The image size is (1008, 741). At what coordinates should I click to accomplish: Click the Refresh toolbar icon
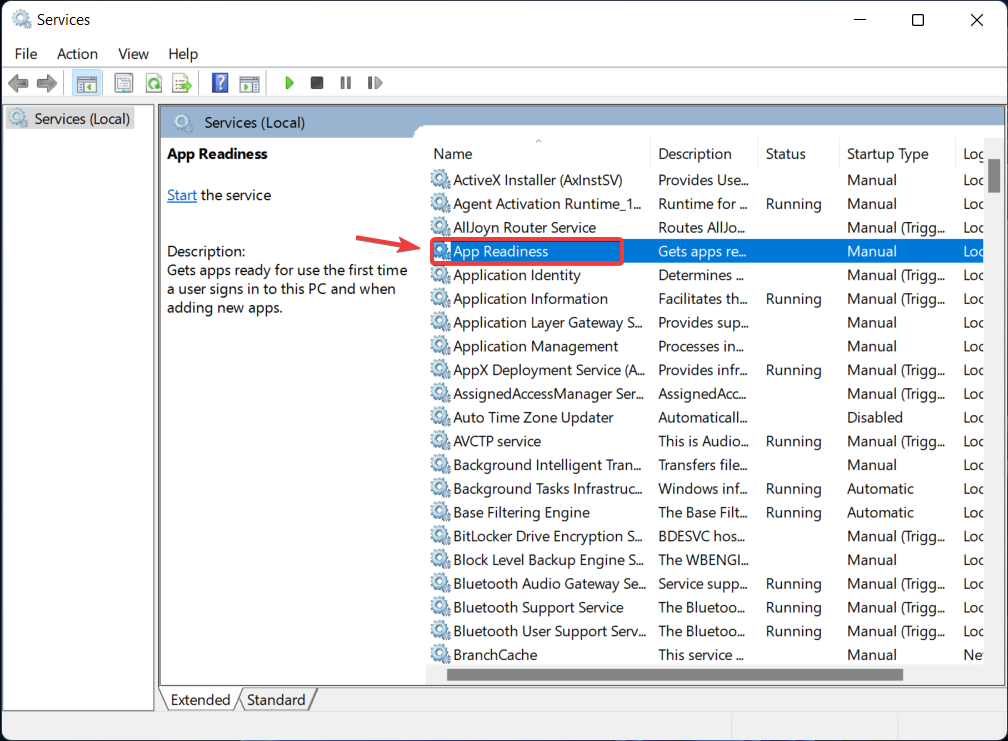[x=153, y=83]
